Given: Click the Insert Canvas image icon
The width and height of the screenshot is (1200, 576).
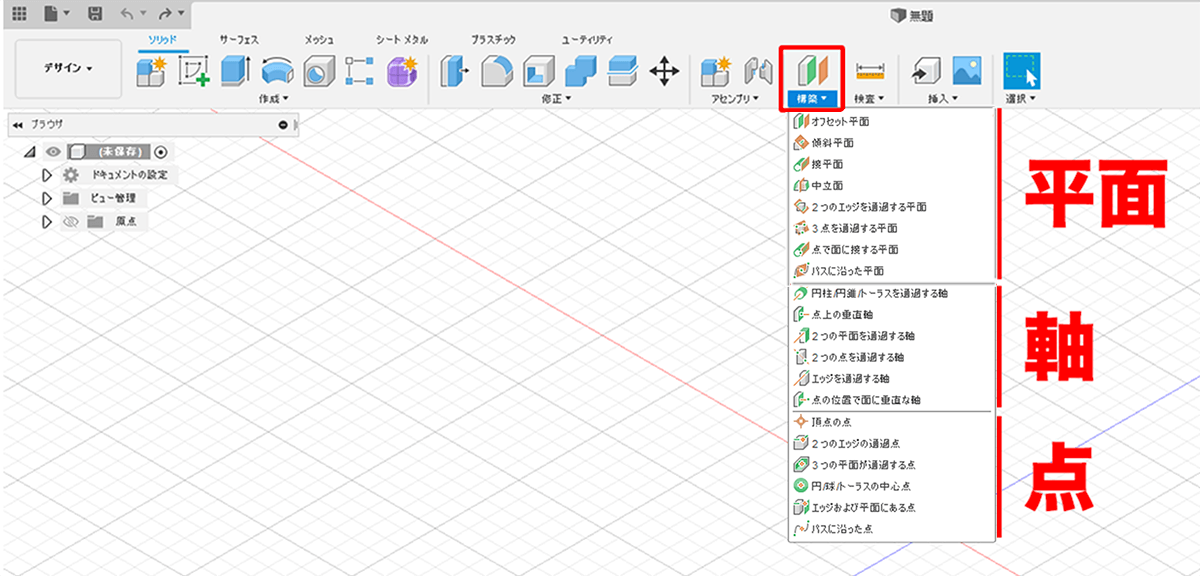Looking at the screenshot, I should (x=966, y=71).
